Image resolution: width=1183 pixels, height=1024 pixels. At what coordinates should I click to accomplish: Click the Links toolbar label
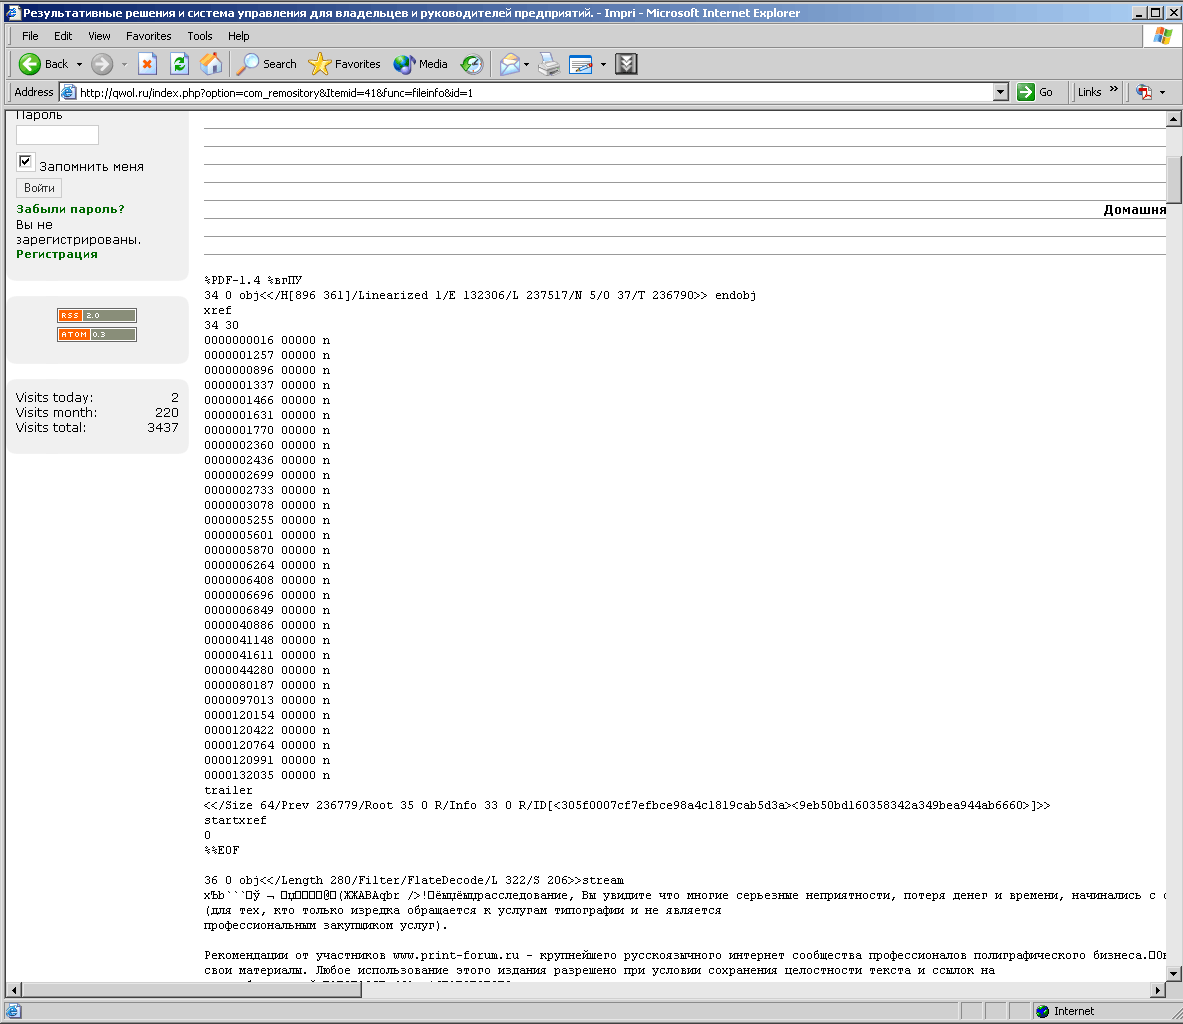(1089, 92)
